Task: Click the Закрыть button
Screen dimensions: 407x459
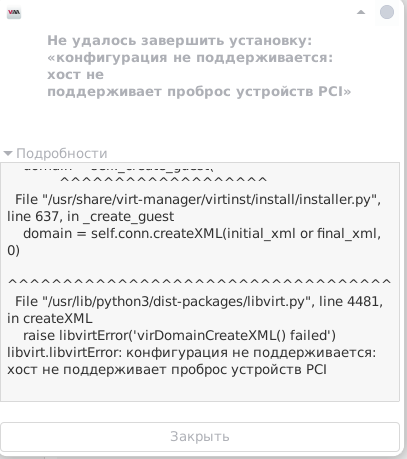Action: [200, 437]
